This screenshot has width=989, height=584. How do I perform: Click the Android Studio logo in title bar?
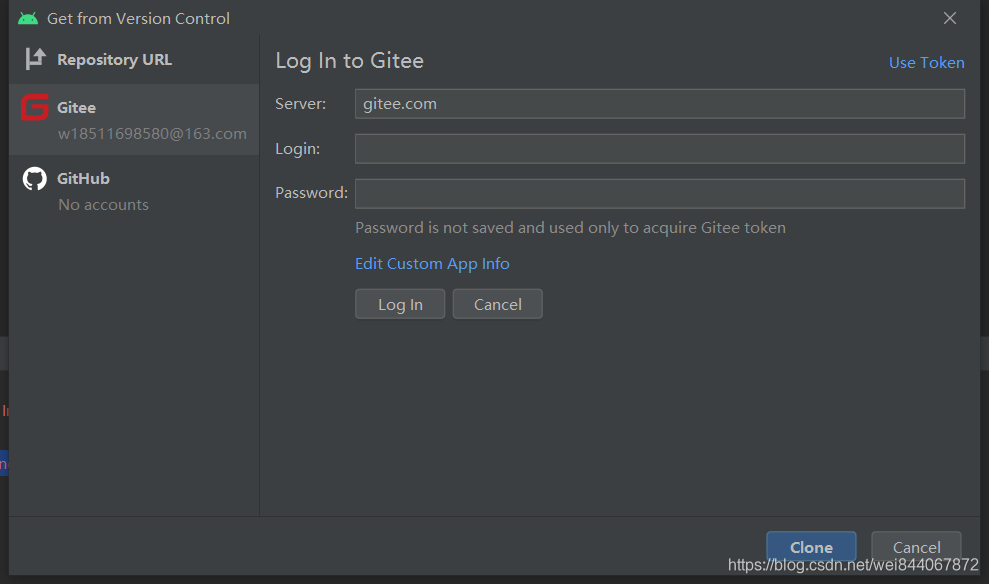(28, 18)
